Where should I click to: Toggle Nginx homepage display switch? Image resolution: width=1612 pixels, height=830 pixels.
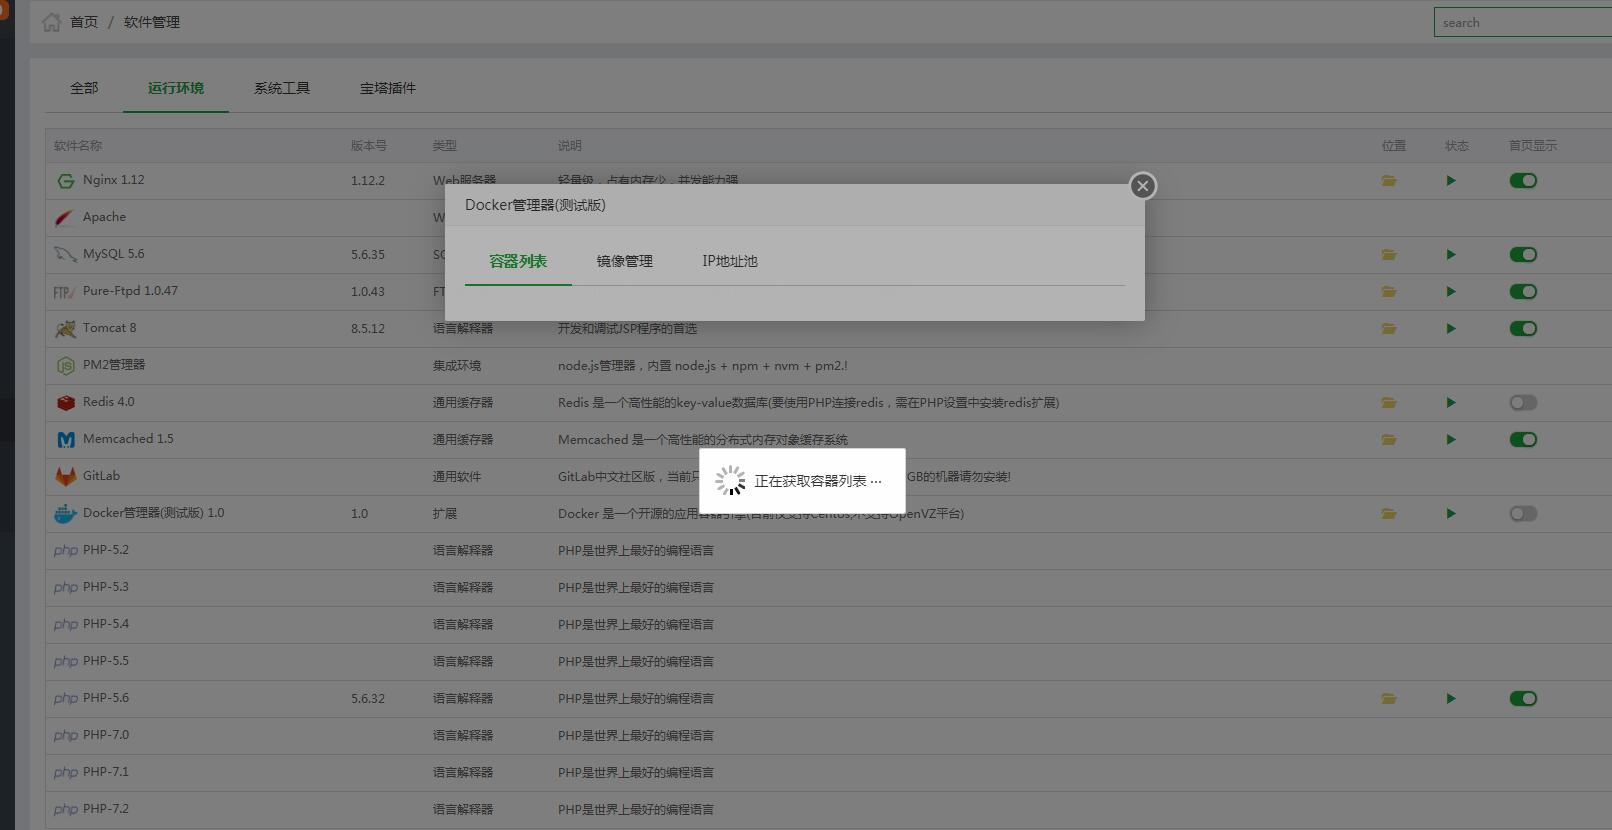pyautogui.click(x=1523, y=181)
